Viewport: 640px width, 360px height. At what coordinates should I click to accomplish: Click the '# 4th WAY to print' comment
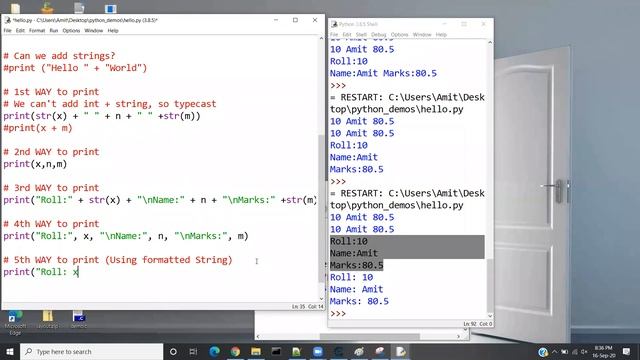click(51, 224)
